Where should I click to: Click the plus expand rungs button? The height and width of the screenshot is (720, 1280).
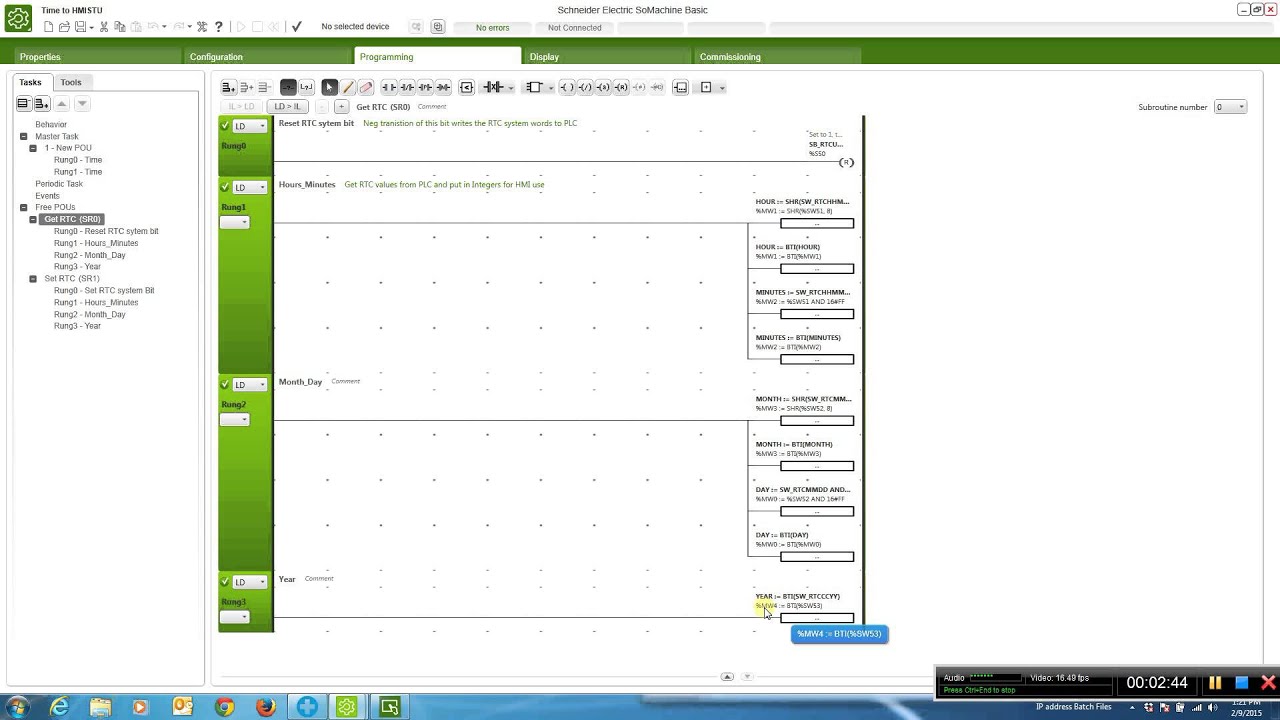(x=341, y=106)
